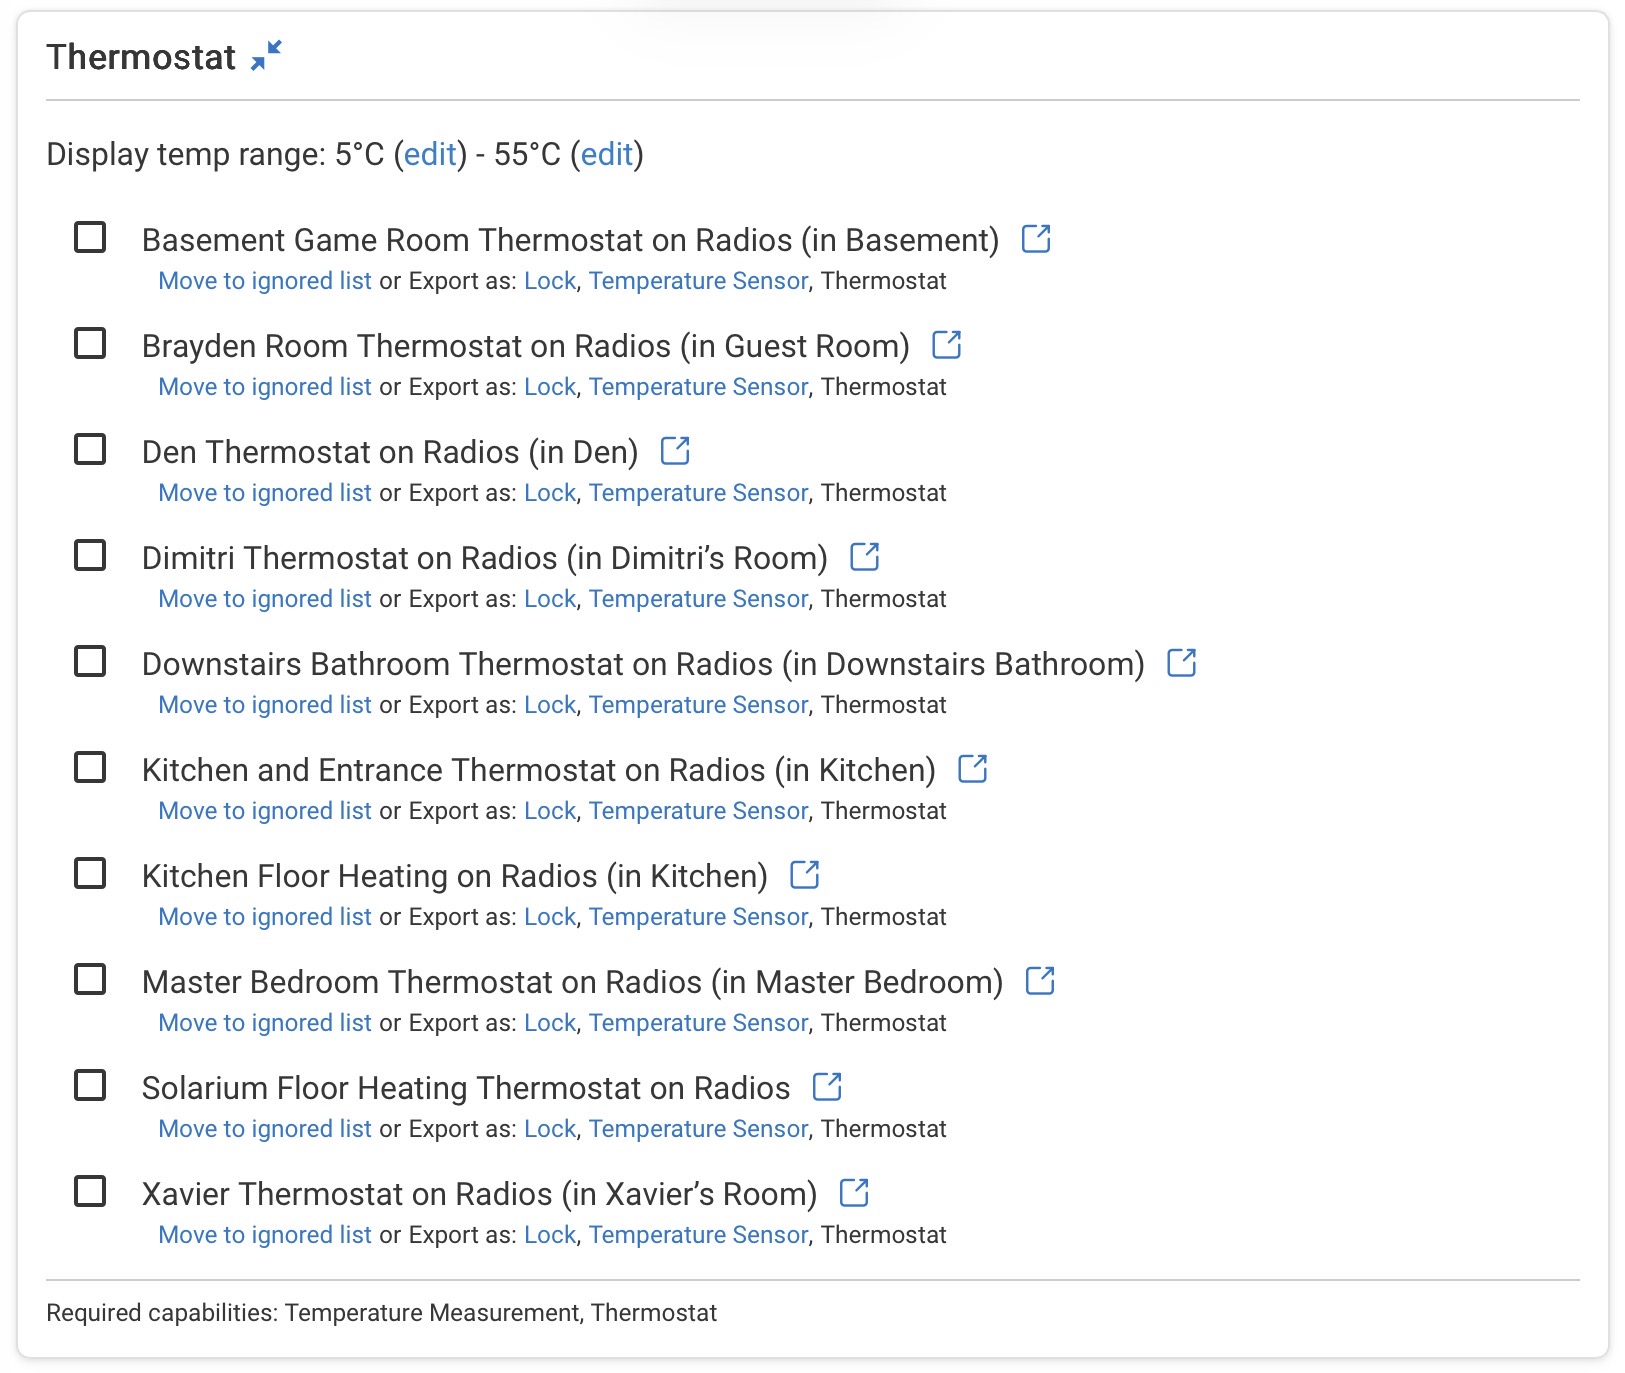Check the Basement Game Room Thermostat checkbox

coord(90,238)
